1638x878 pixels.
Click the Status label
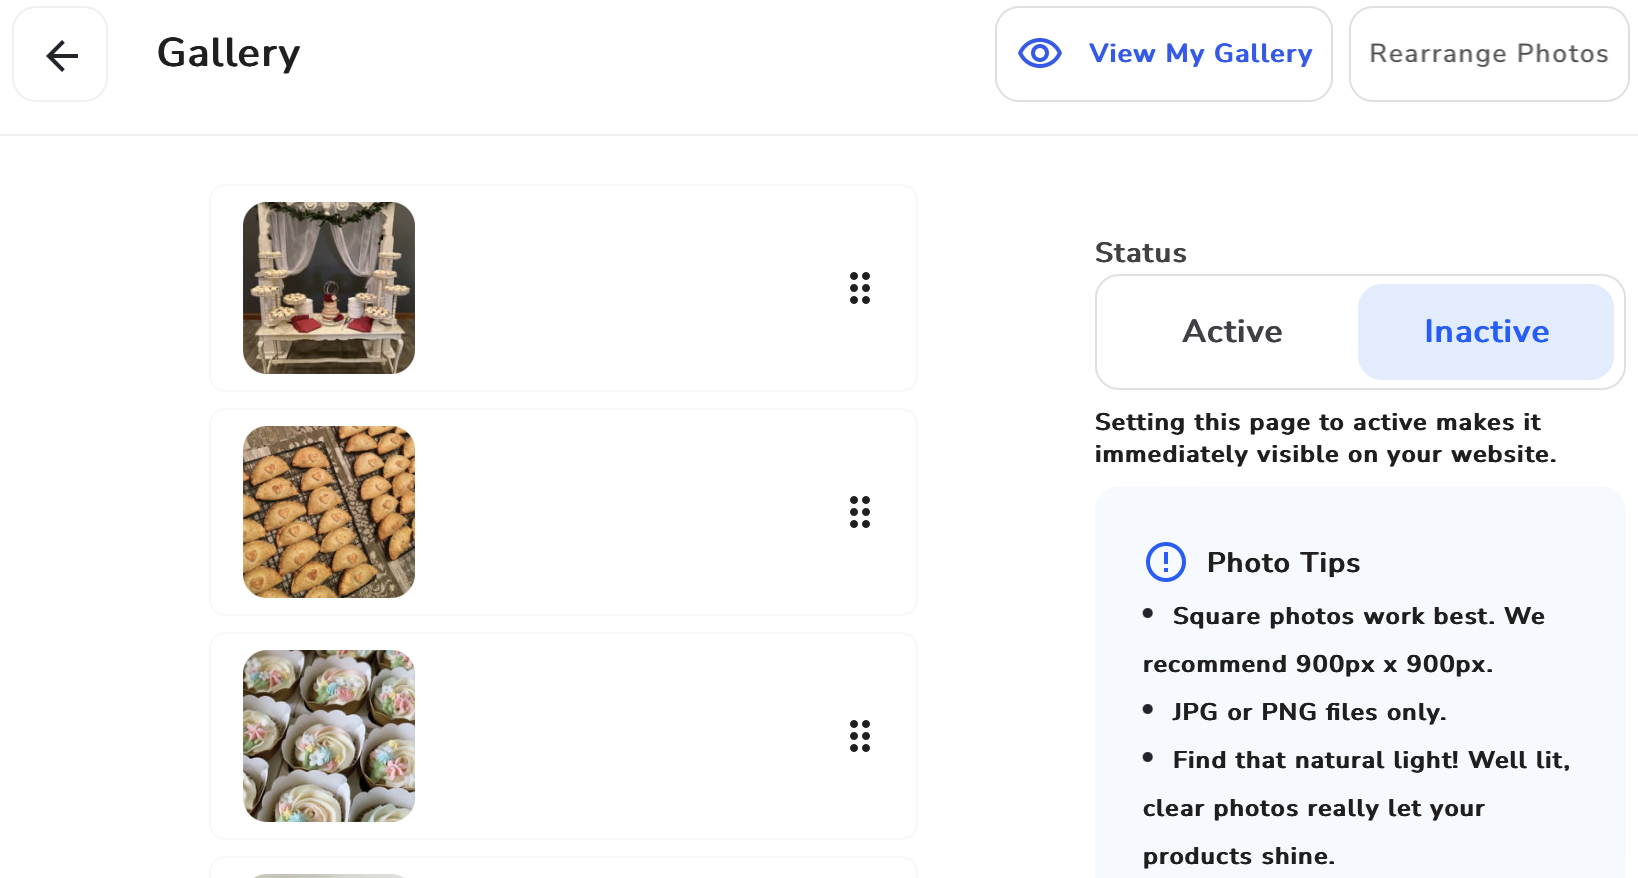[x=1141, y=253]
